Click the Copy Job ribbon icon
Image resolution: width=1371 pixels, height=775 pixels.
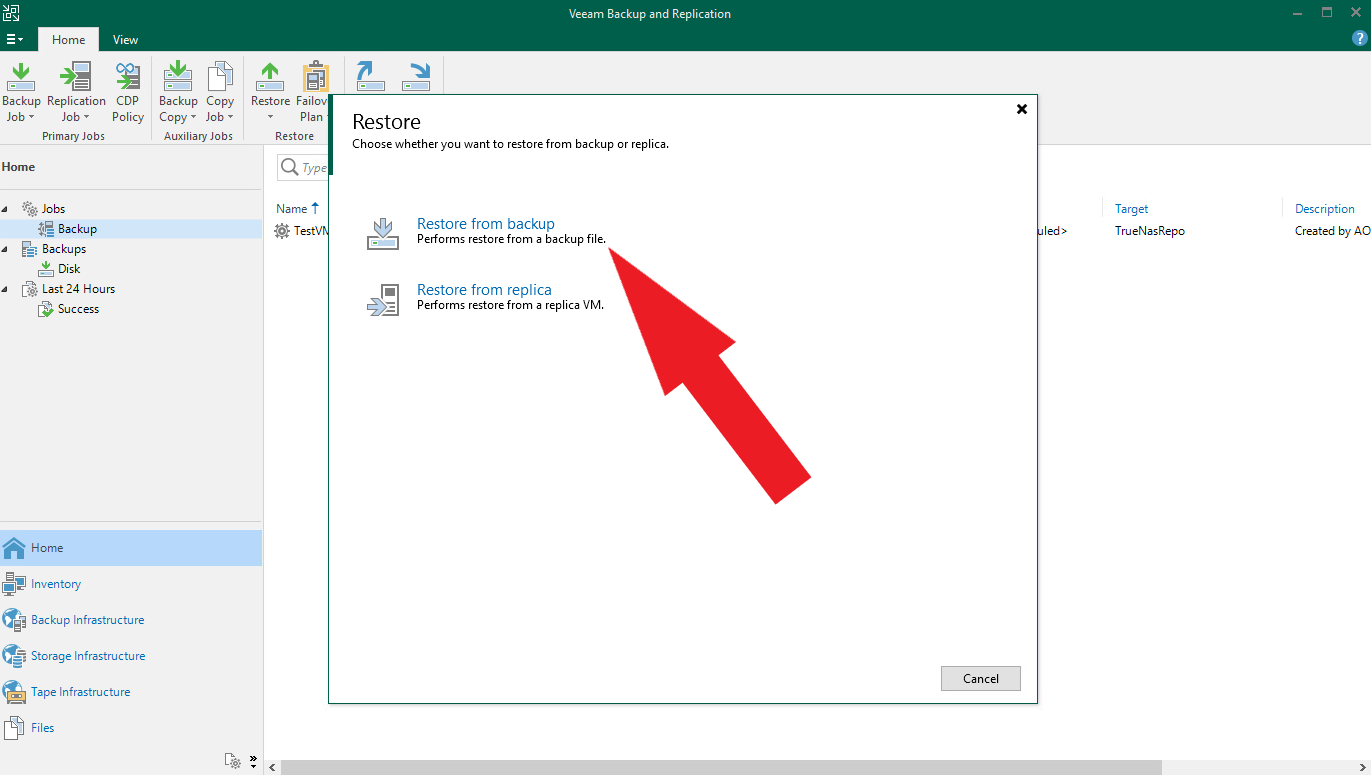coord(220,76)
